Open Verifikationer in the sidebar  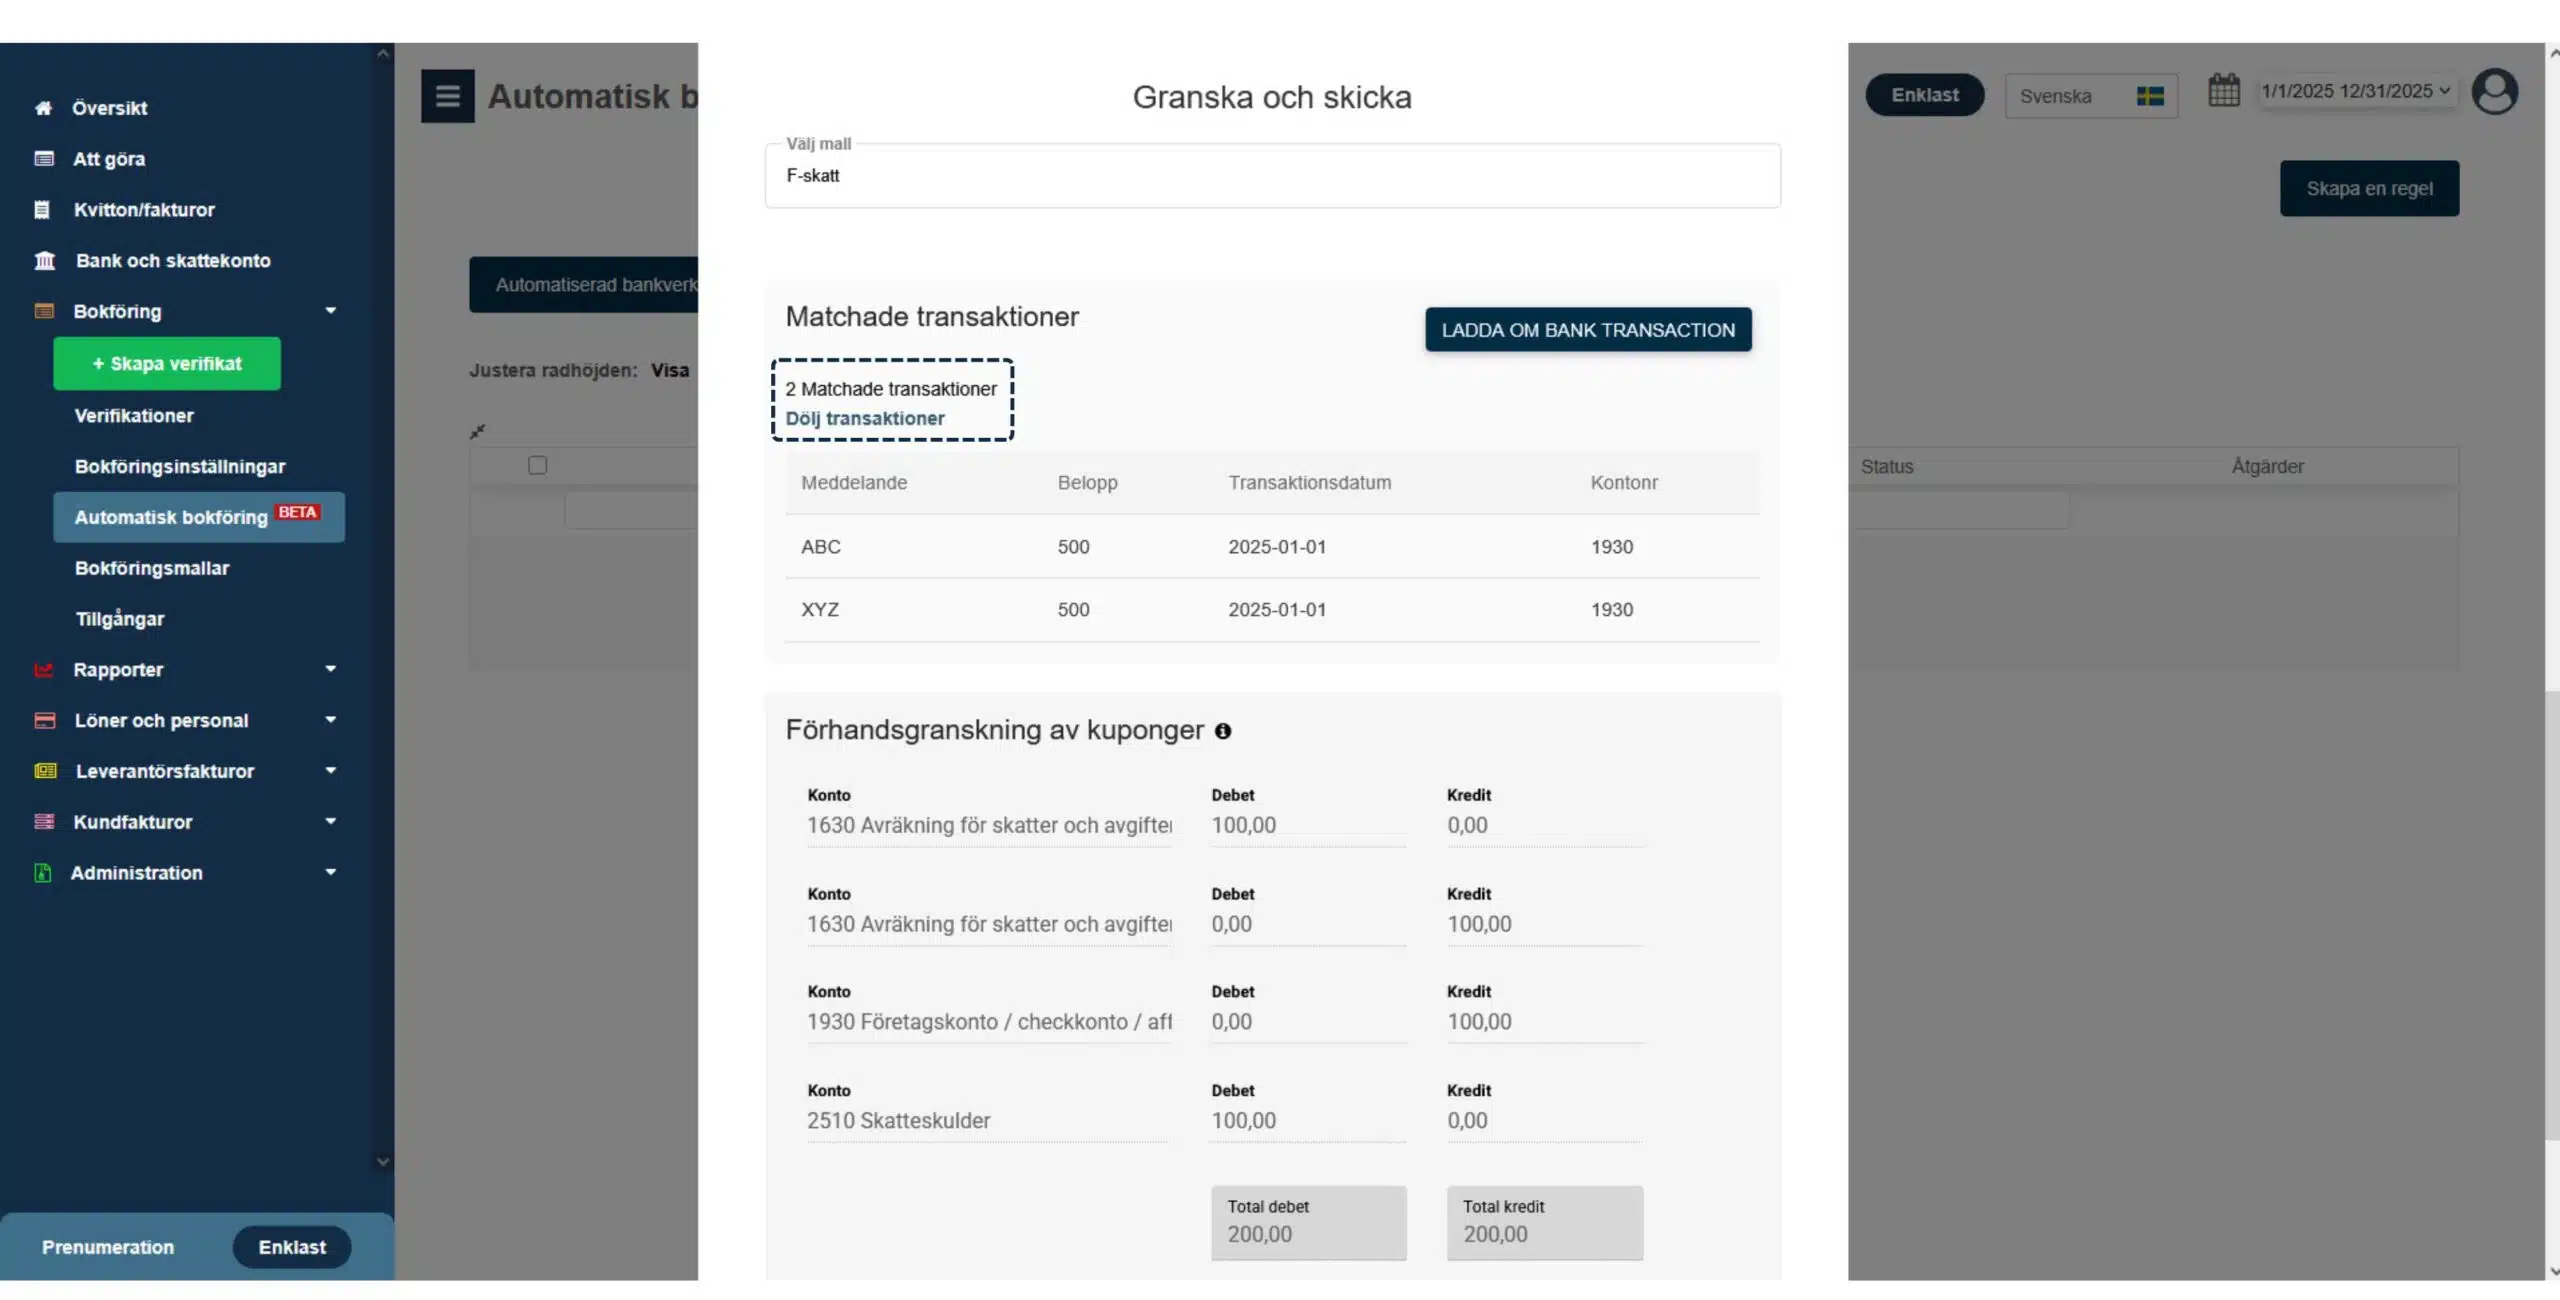[x=134, y=416]
